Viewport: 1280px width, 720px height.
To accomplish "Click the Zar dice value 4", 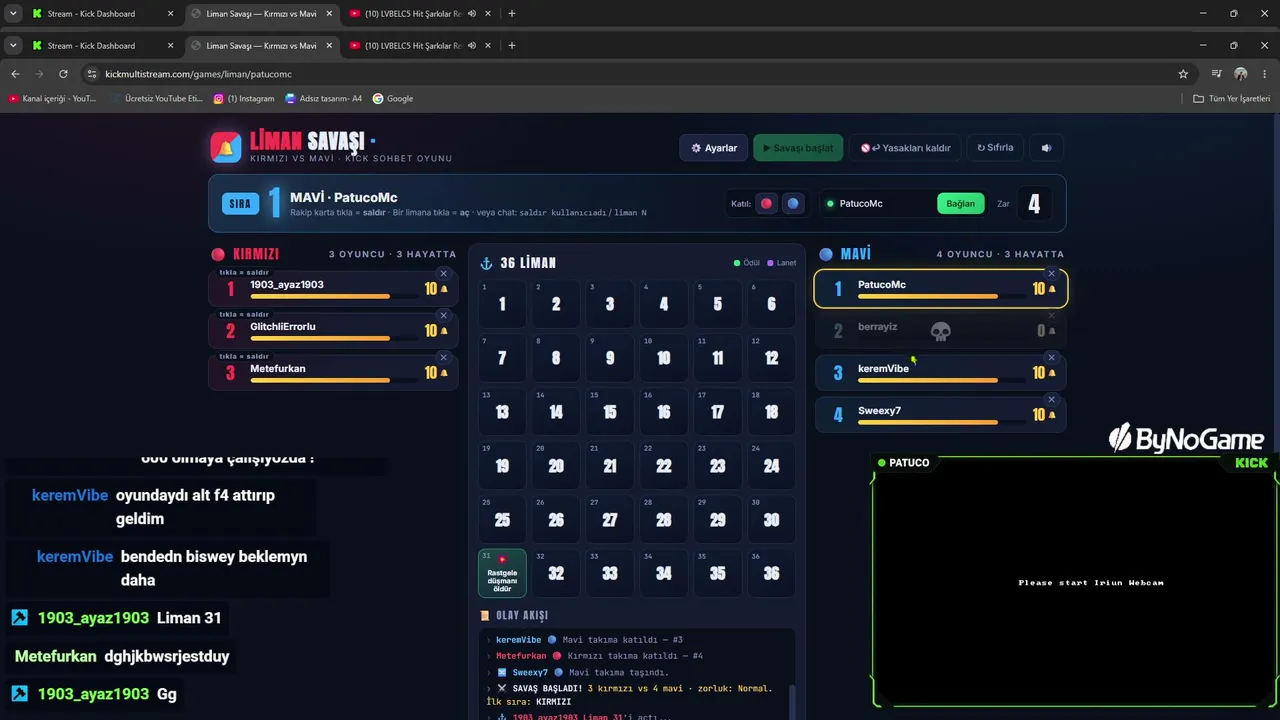I will click(x=1034, y=204).
